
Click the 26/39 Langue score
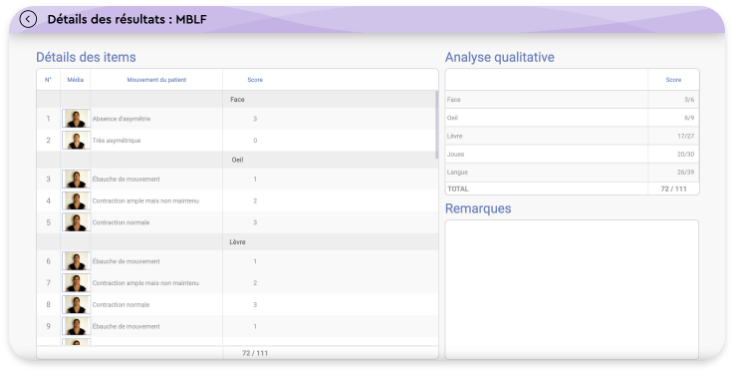click(685, 172)
